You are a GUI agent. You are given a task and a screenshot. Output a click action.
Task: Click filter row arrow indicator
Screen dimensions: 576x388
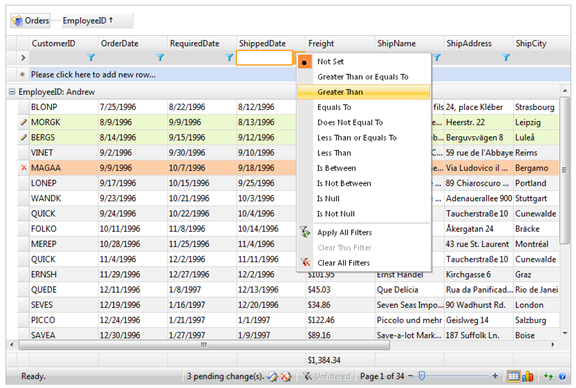[x=23, y=57]
